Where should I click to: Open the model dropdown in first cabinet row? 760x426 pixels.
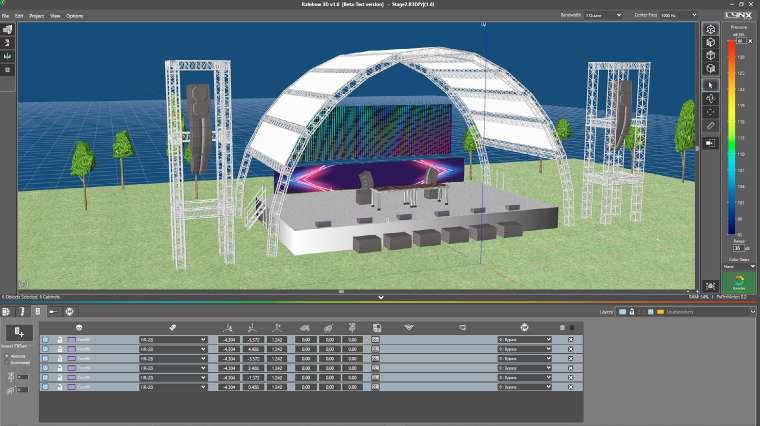[x=173, y=340]
